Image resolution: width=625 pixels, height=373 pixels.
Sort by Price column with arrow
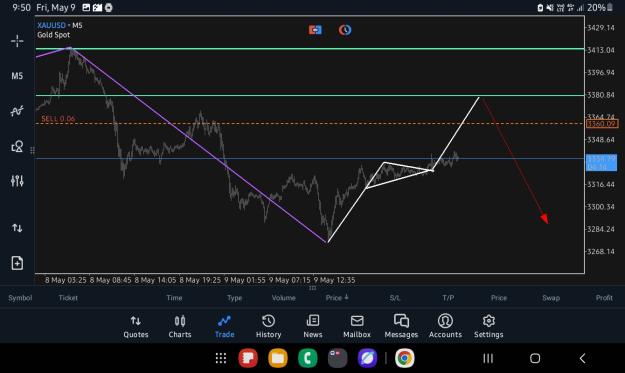(337, 298)
